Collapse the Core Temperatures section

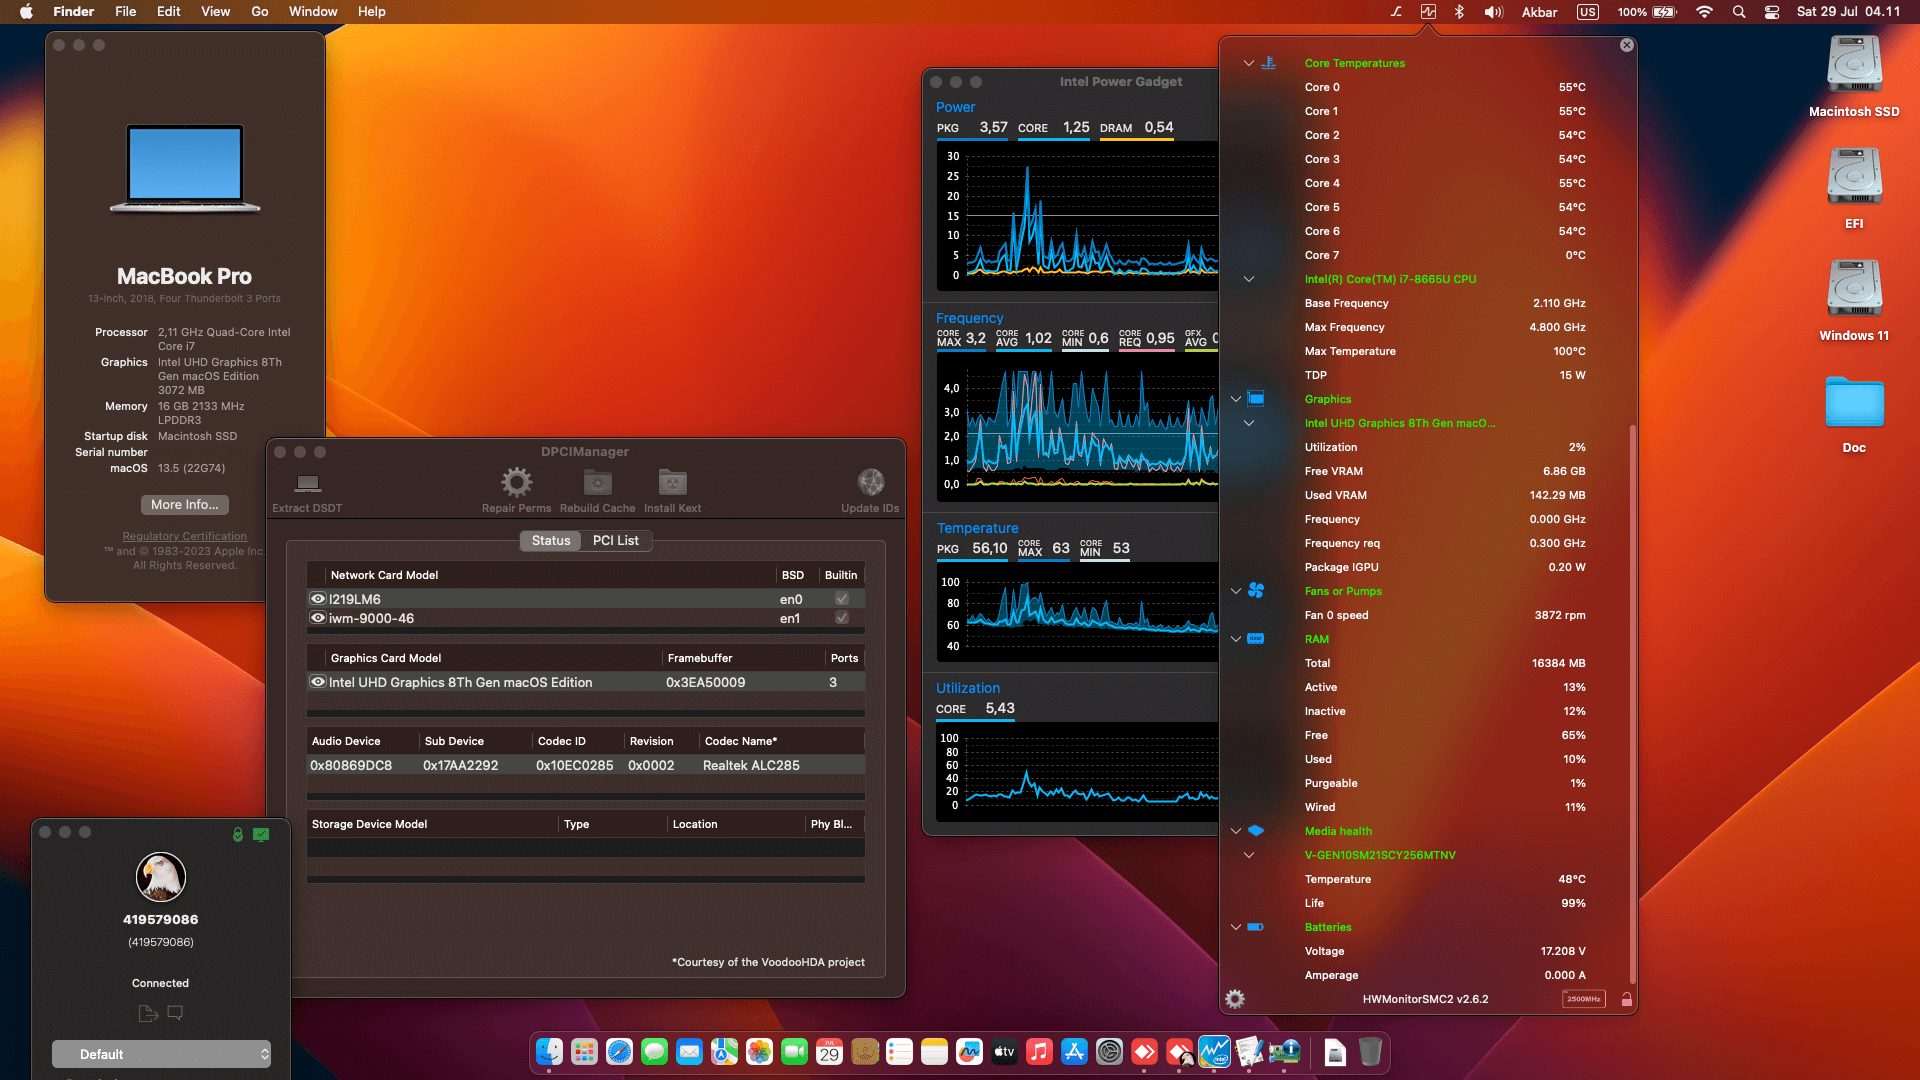1248,63
